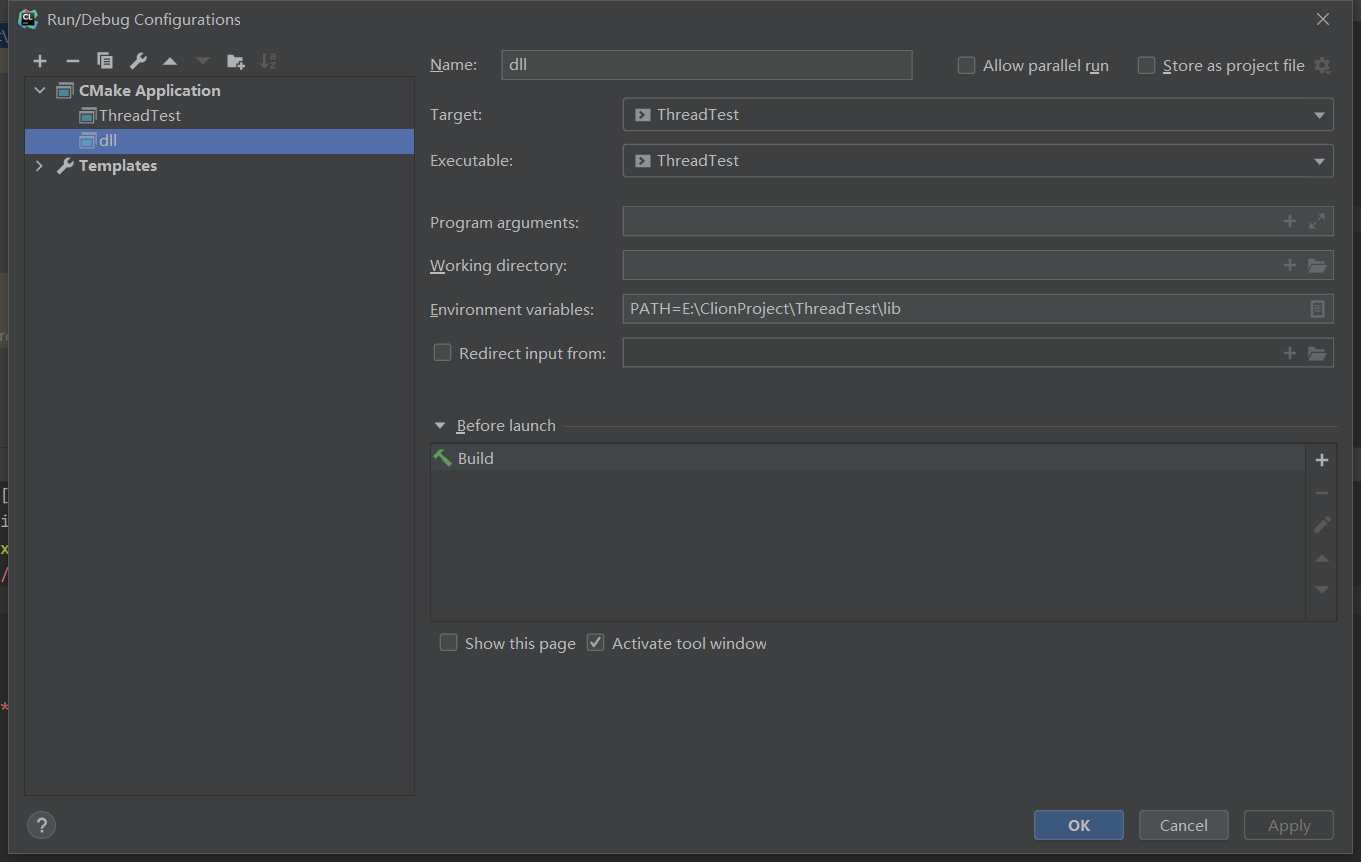Expand the Program arguments field
Viewport: 1361px width, 862px height.
1317,222
